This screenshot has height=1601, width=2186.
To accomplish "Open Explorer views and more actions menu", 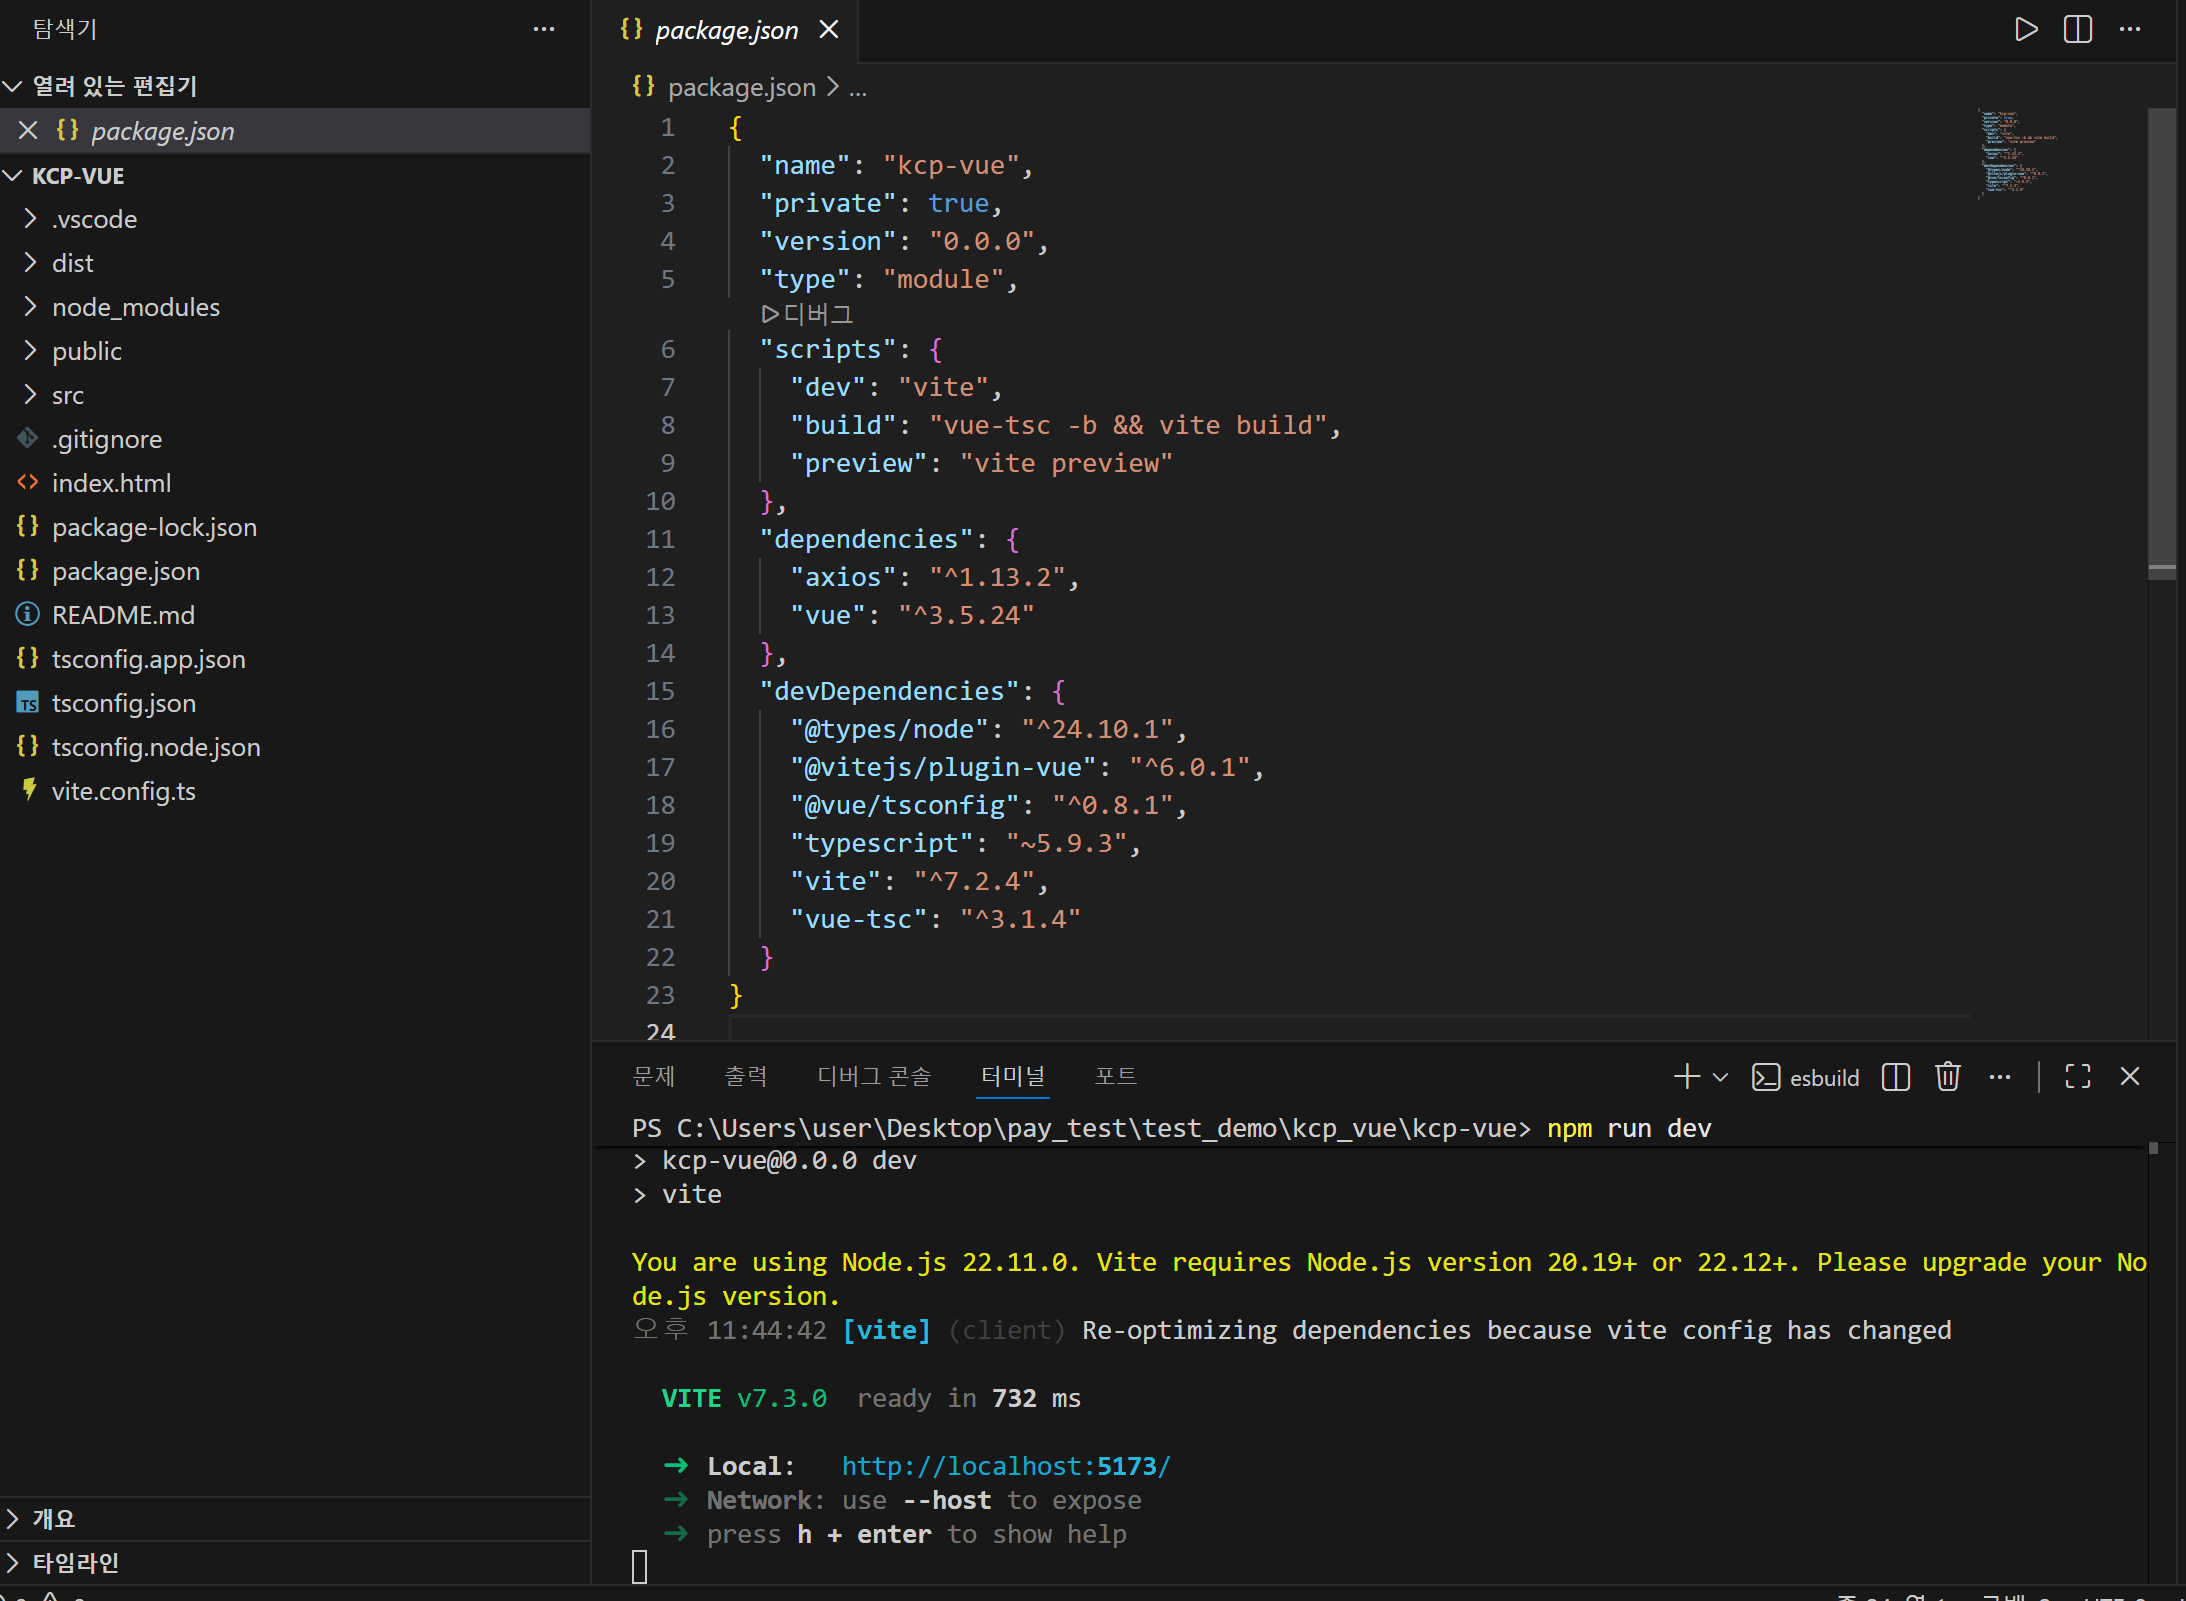I will pos(544,29).
